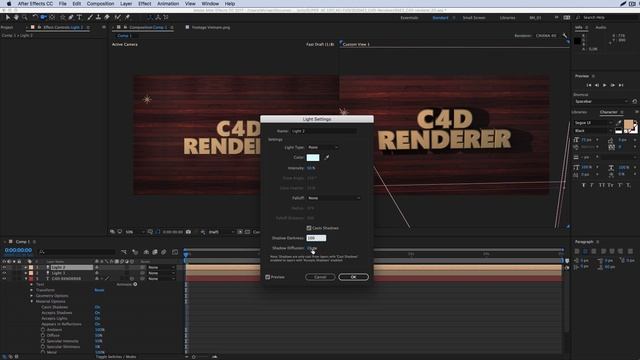
Task: Open the Composition menu
Action: coord(100,4)
